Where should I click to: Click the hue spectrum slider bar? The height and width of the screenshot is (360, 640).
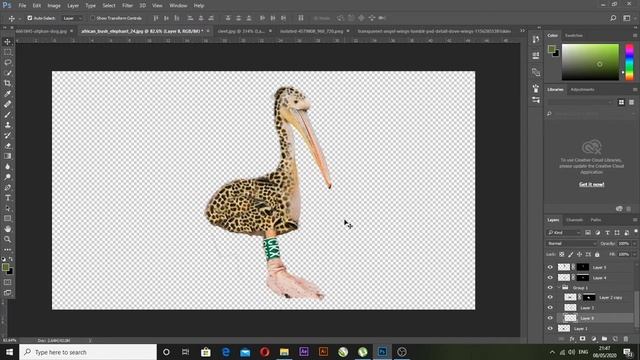[629, 62]
